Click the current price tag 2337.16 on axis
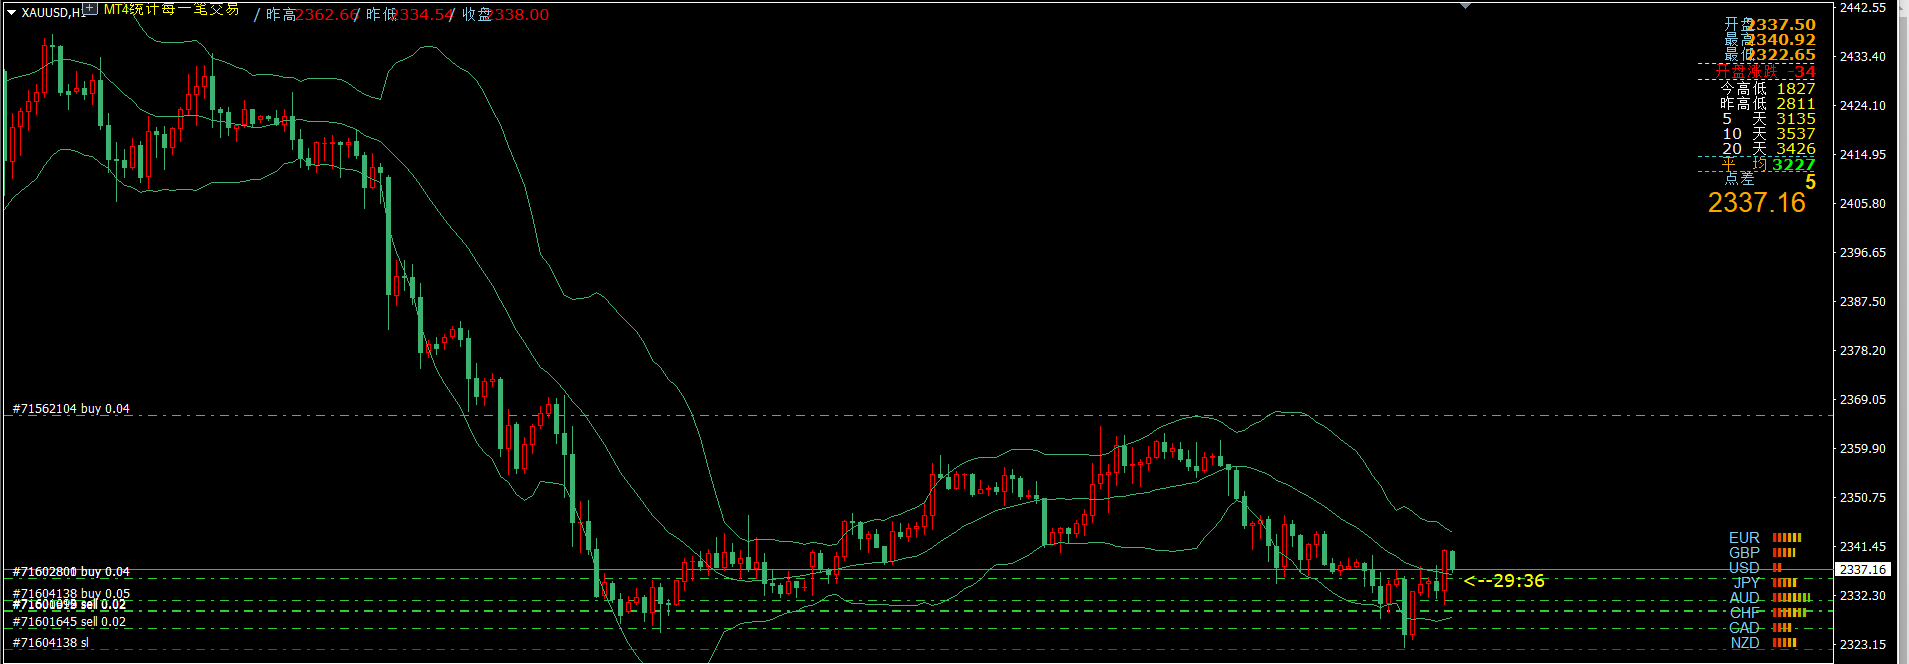The height and width of the screenshot is (664, 1909). 1862,569
